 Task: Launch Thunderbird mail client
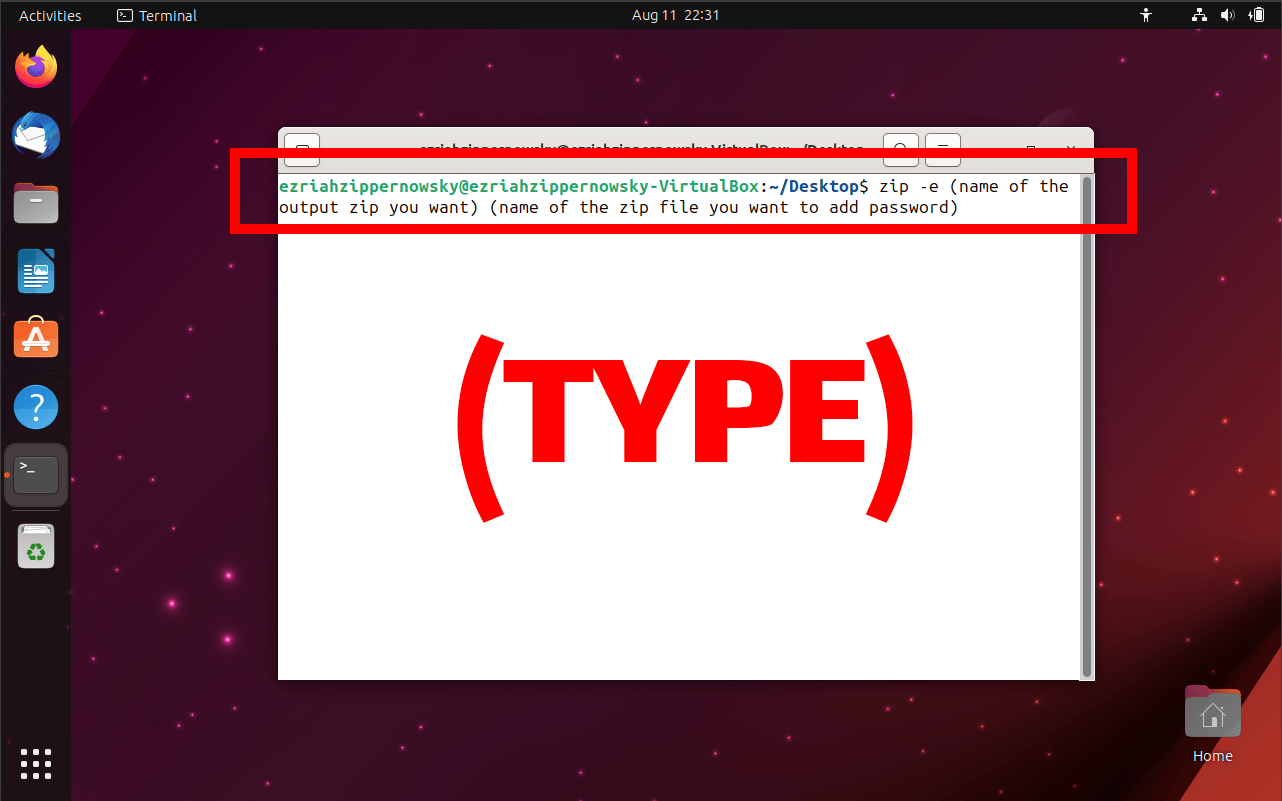35,135
